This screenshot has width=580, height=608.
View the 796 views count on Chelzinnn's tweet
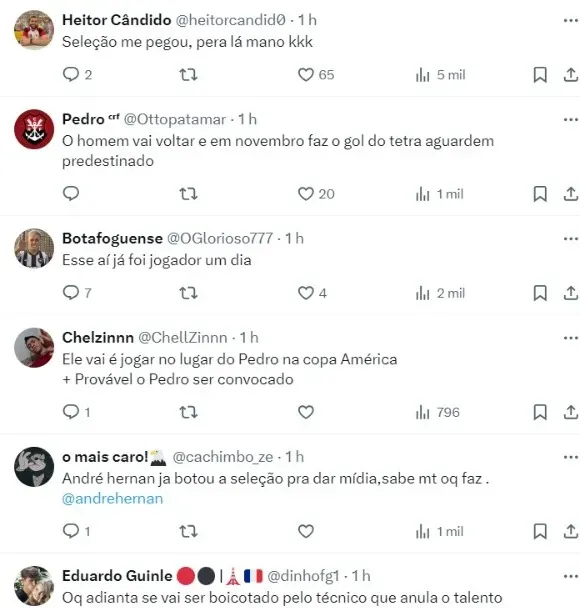437,413
